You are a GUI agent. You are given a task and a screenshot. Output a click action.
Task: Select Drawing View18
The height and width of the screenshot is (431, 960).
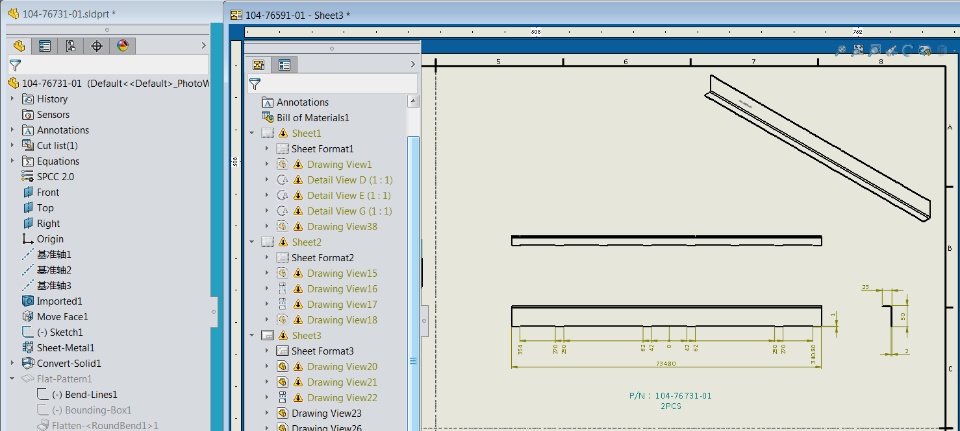click(342, 320)
